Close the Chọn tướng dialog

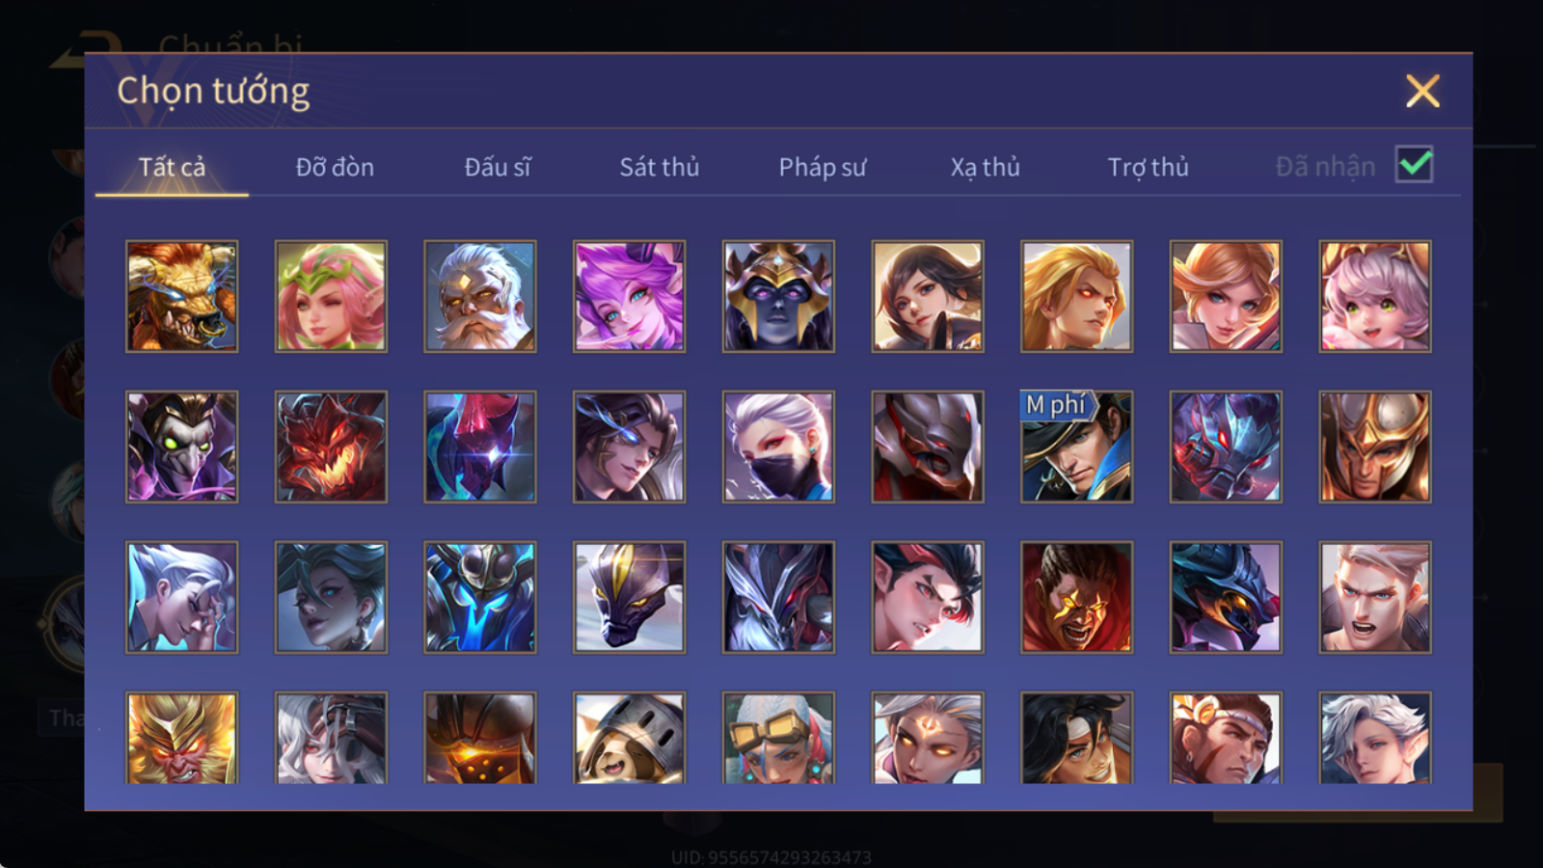(1422, 91)
